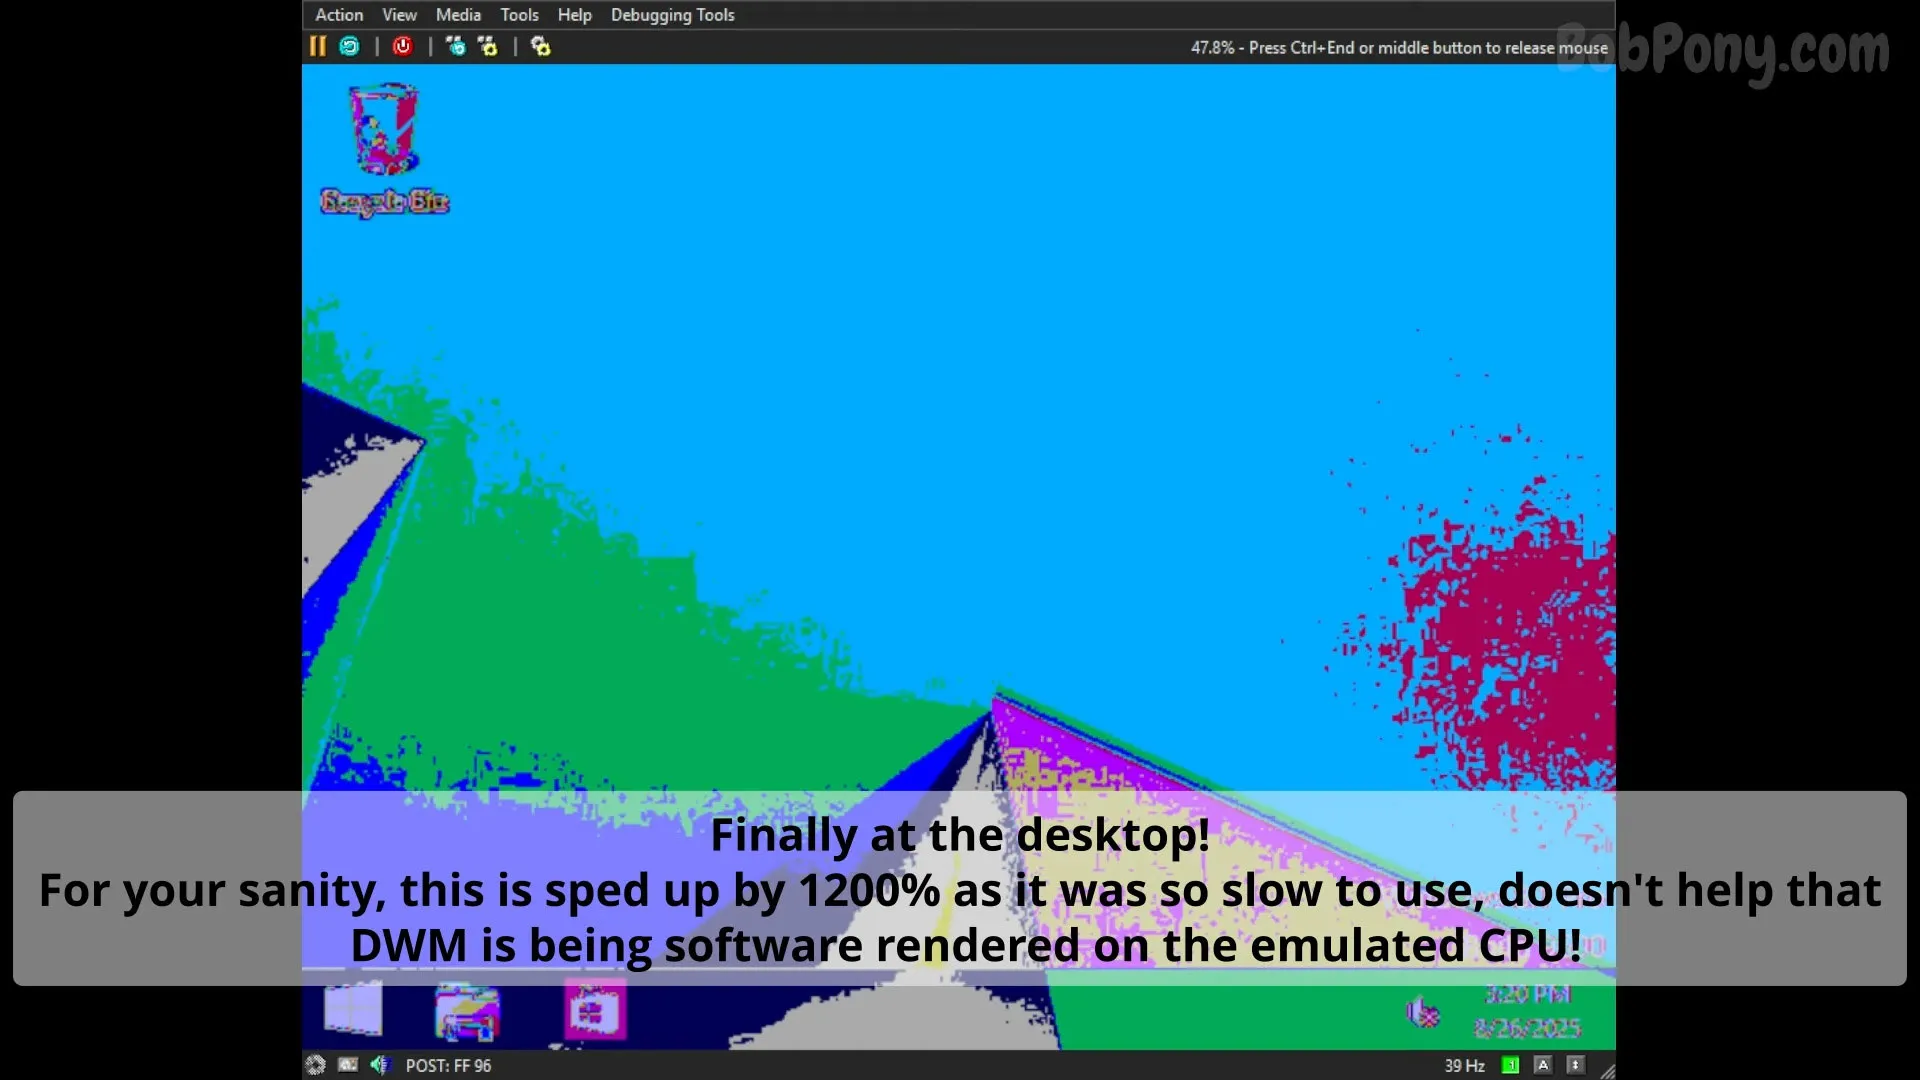
Task: Click the yellow Pause emulation icon
Action: click(x=318, y=46)
